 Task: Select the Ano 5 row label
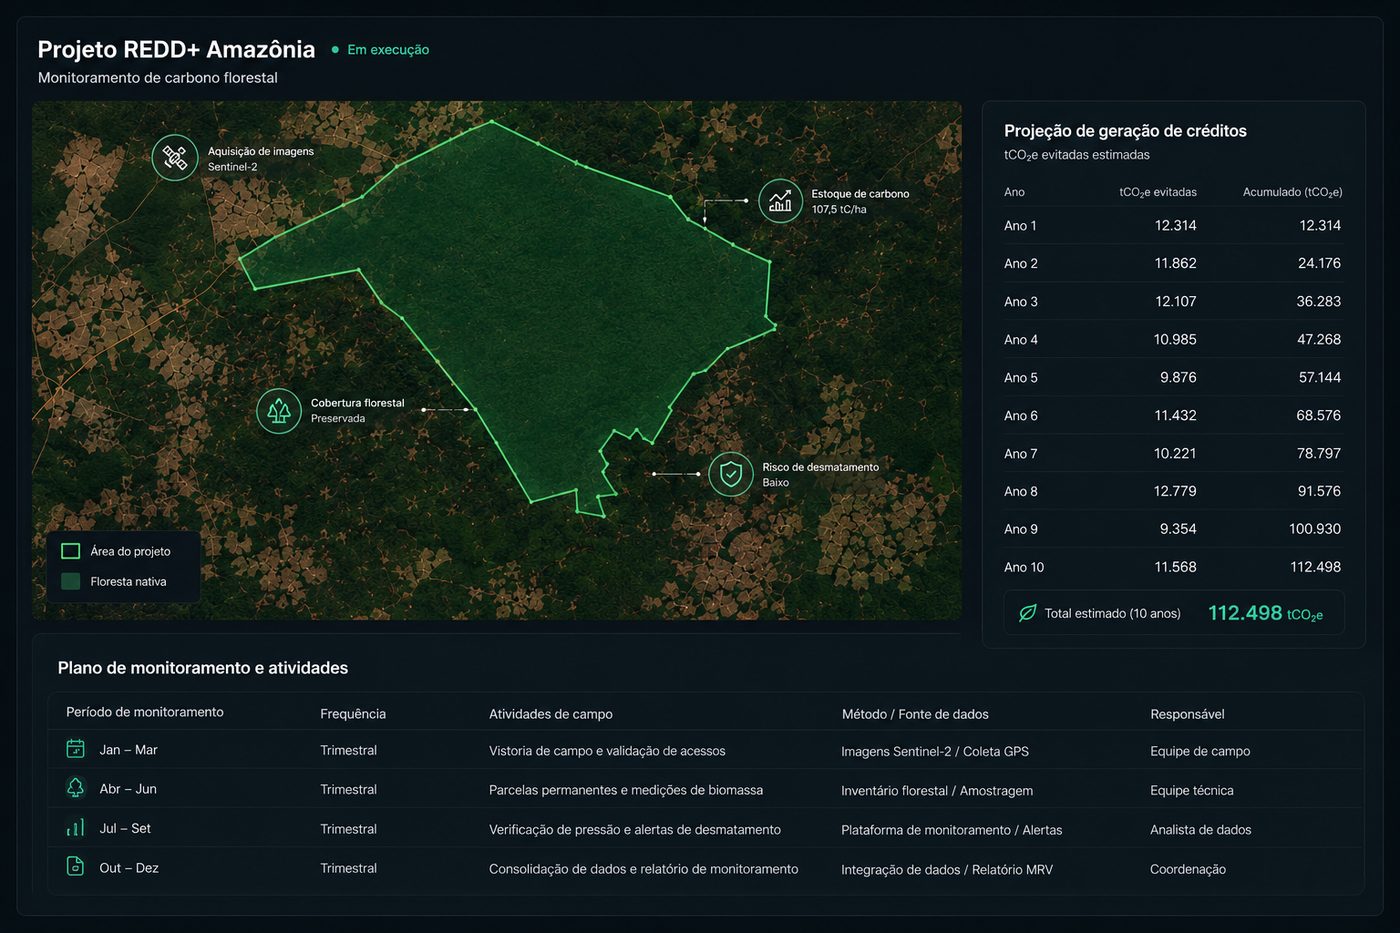pyautogui.click(x=1021, y=378)
